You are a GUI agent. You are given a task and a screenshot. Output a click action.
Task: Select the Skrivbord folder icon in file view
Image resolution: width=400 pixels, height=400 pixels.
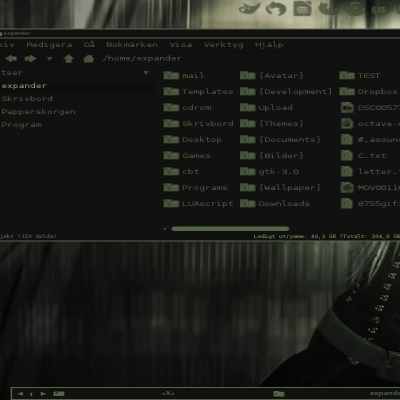[171, 124]
